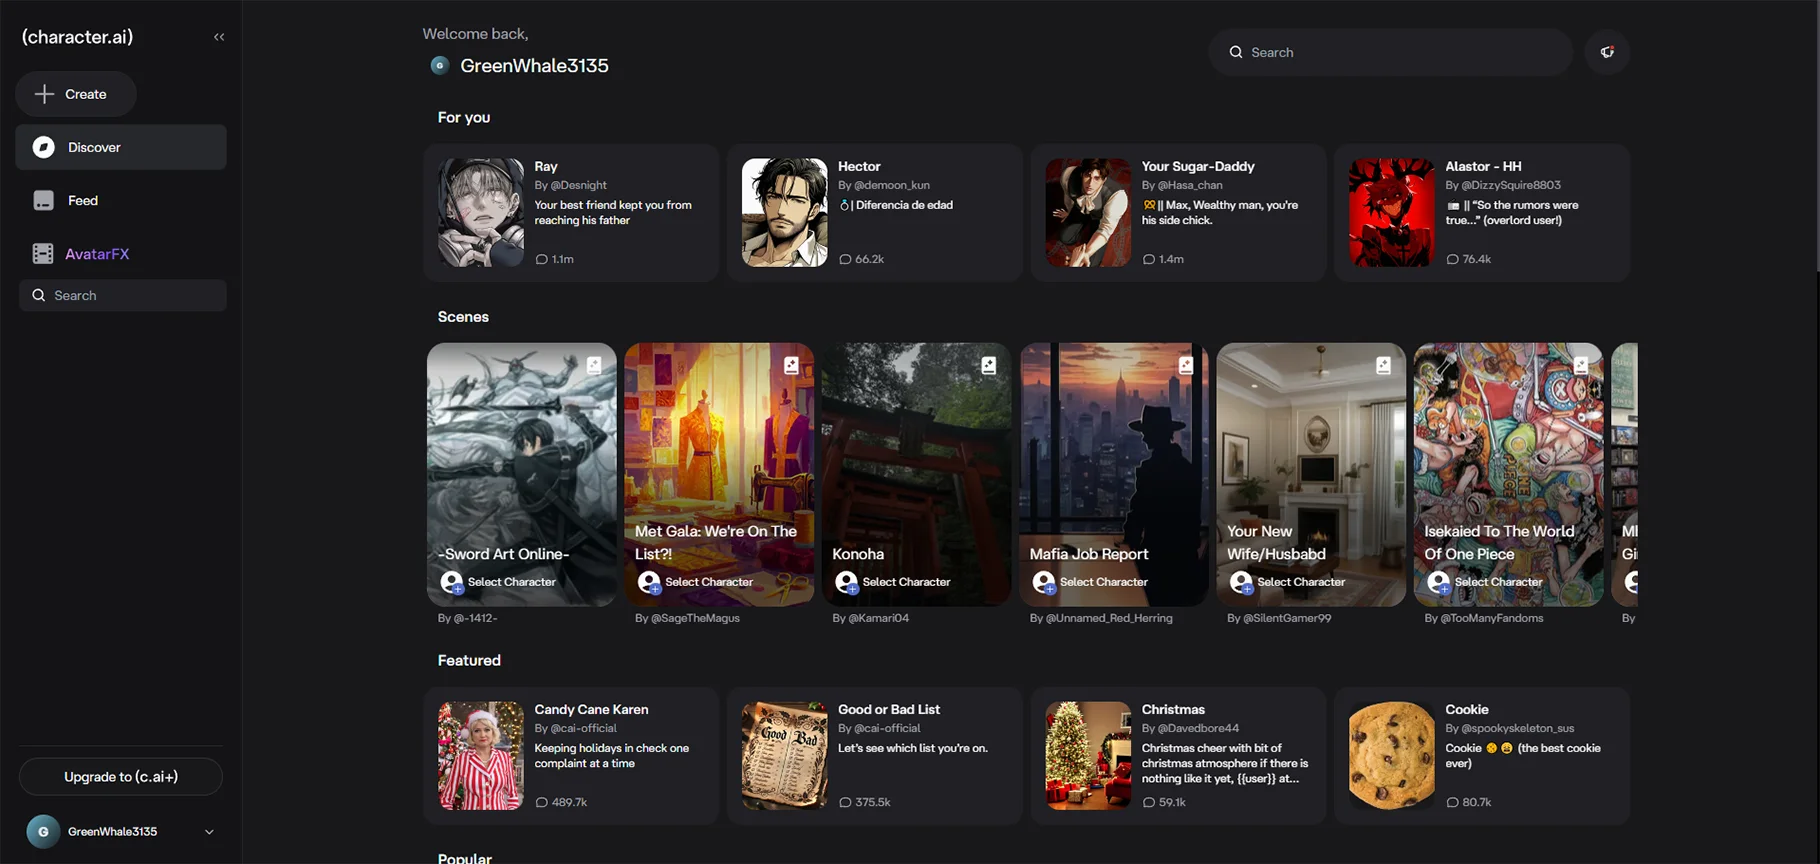Click the creator name @DizzySquire8803
Image resolution: width=1820 pixels, height=864 pixels.
coord(1511,185)
